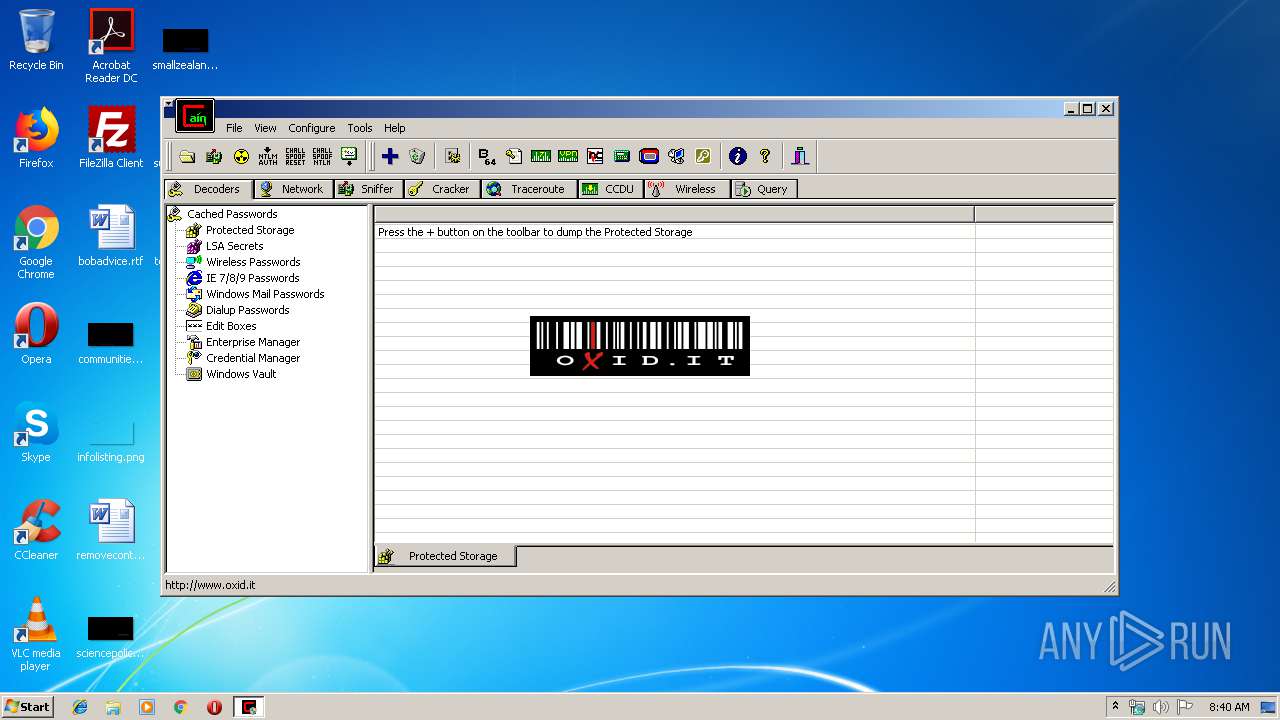Viewport: 1280px width, 720px height.
Task: Open the File menu
Action: (x=234, y=128)
